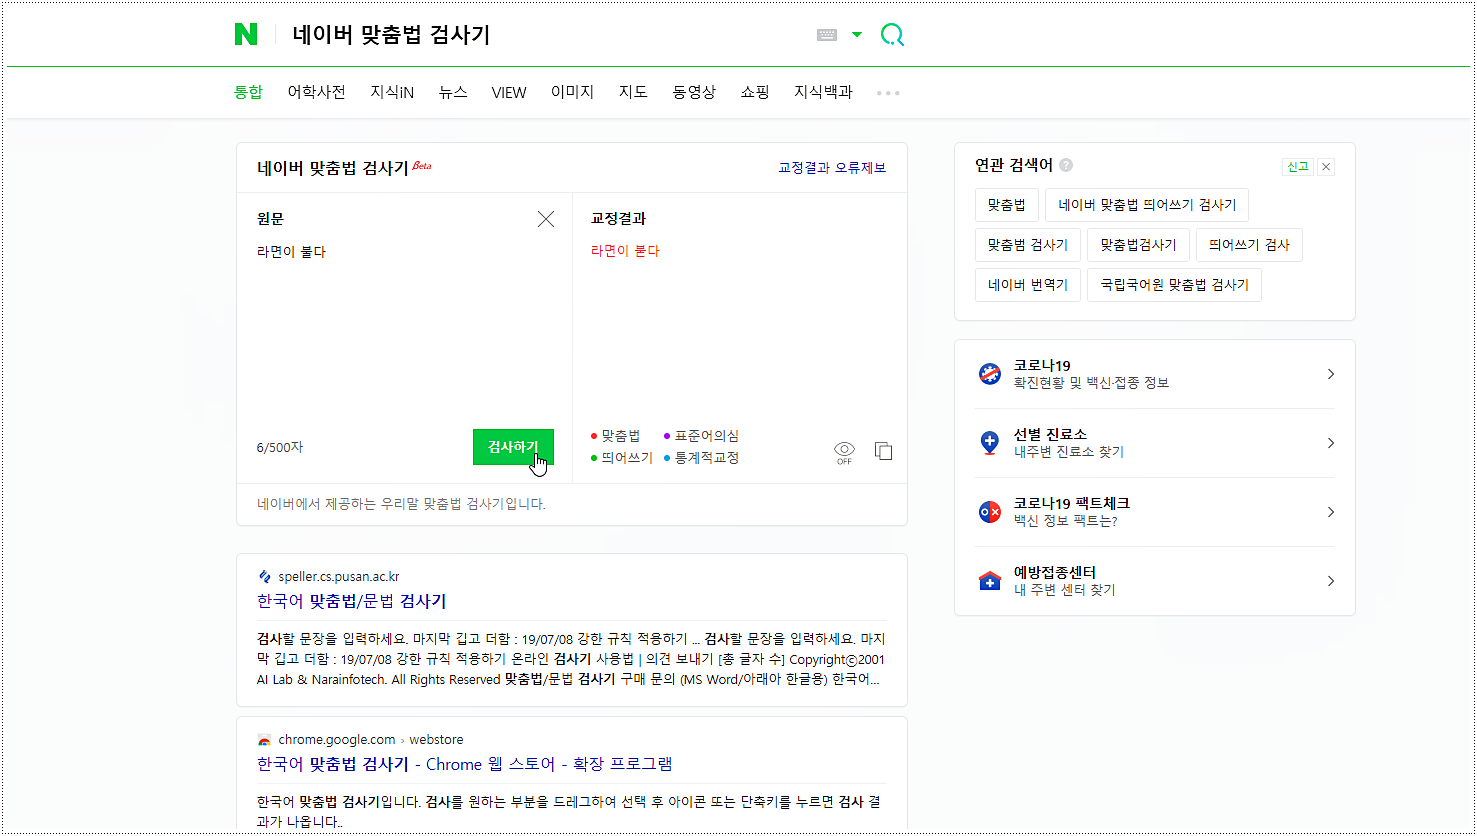Expand the search autocomplete dropdown arrow
1477x836 pixels.
(857, 35)
